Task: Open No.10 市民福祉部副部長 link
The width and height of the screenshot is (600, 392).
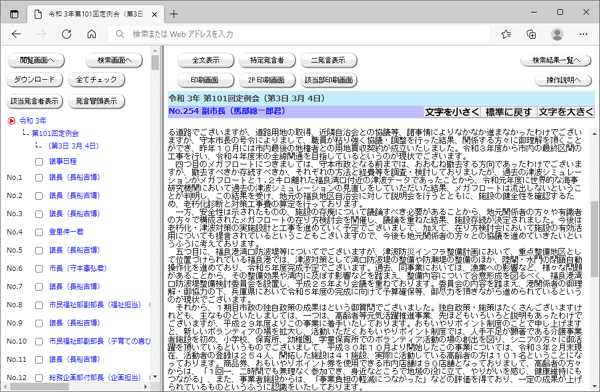Action: [100, 341]
